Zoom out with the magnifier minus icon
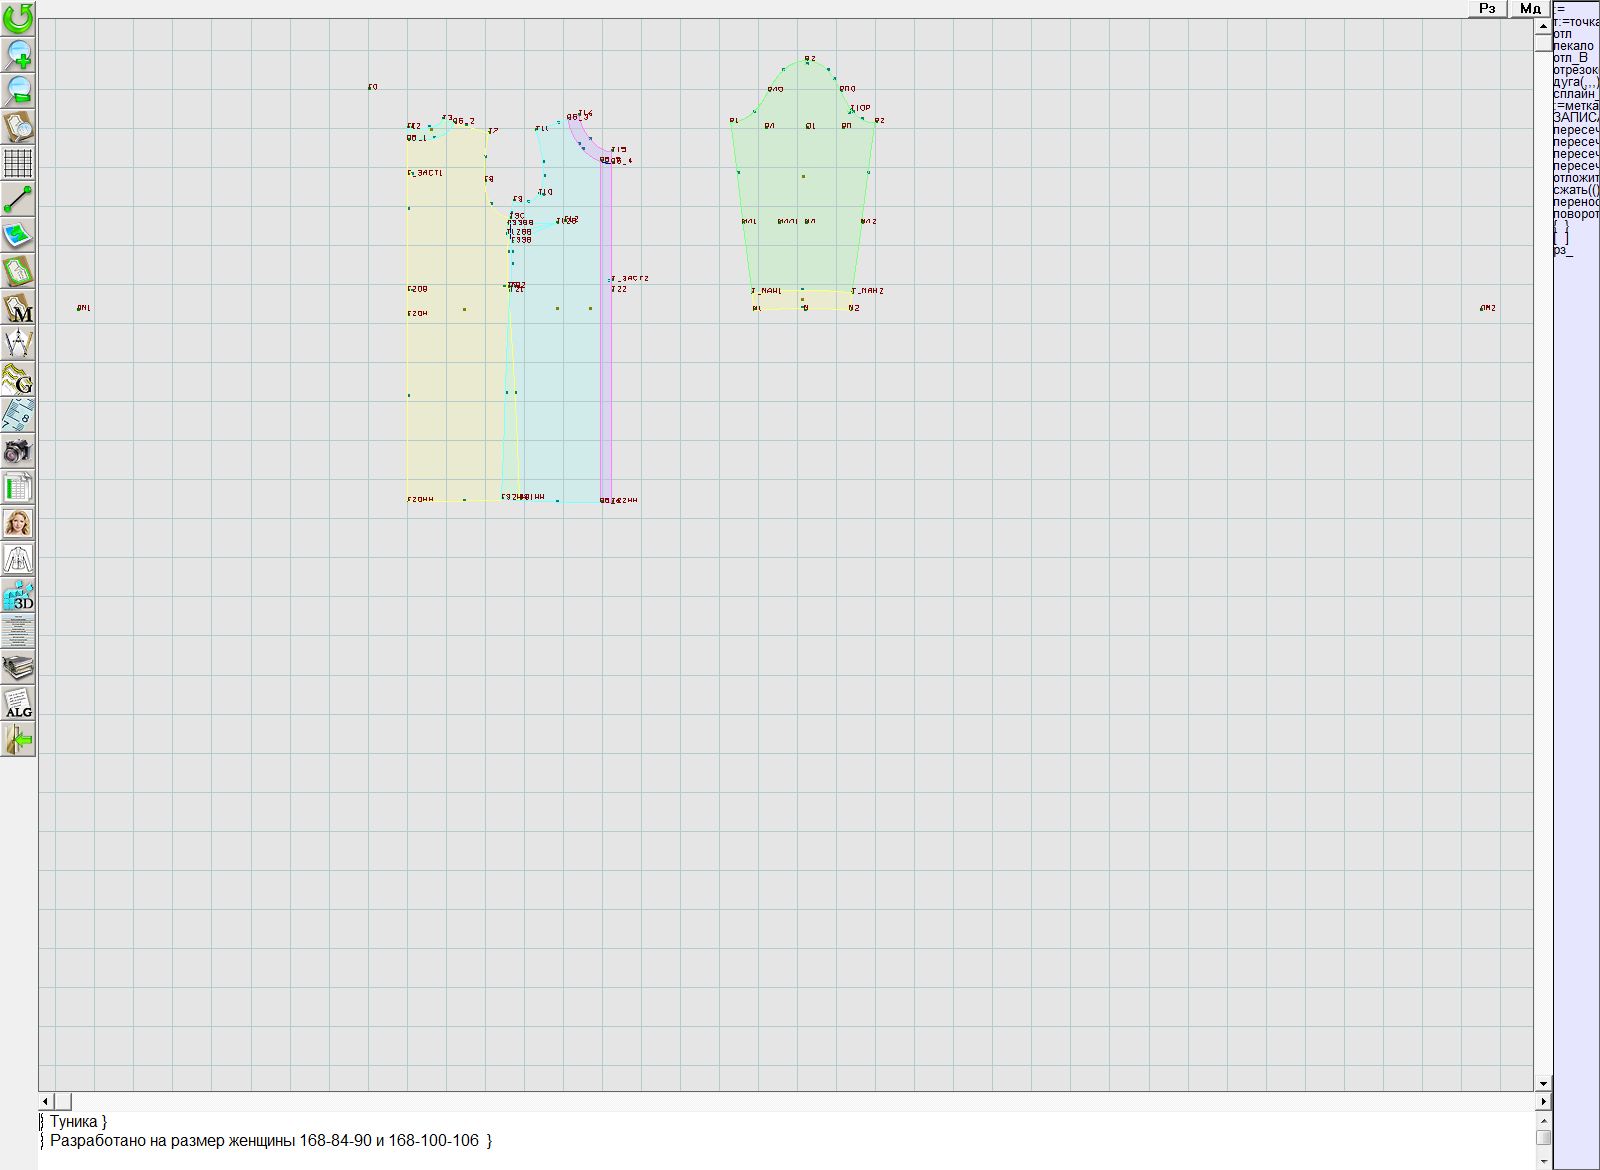This screenshot has height=1170, width=1600. pyautogui.click(x=18, y=90)
